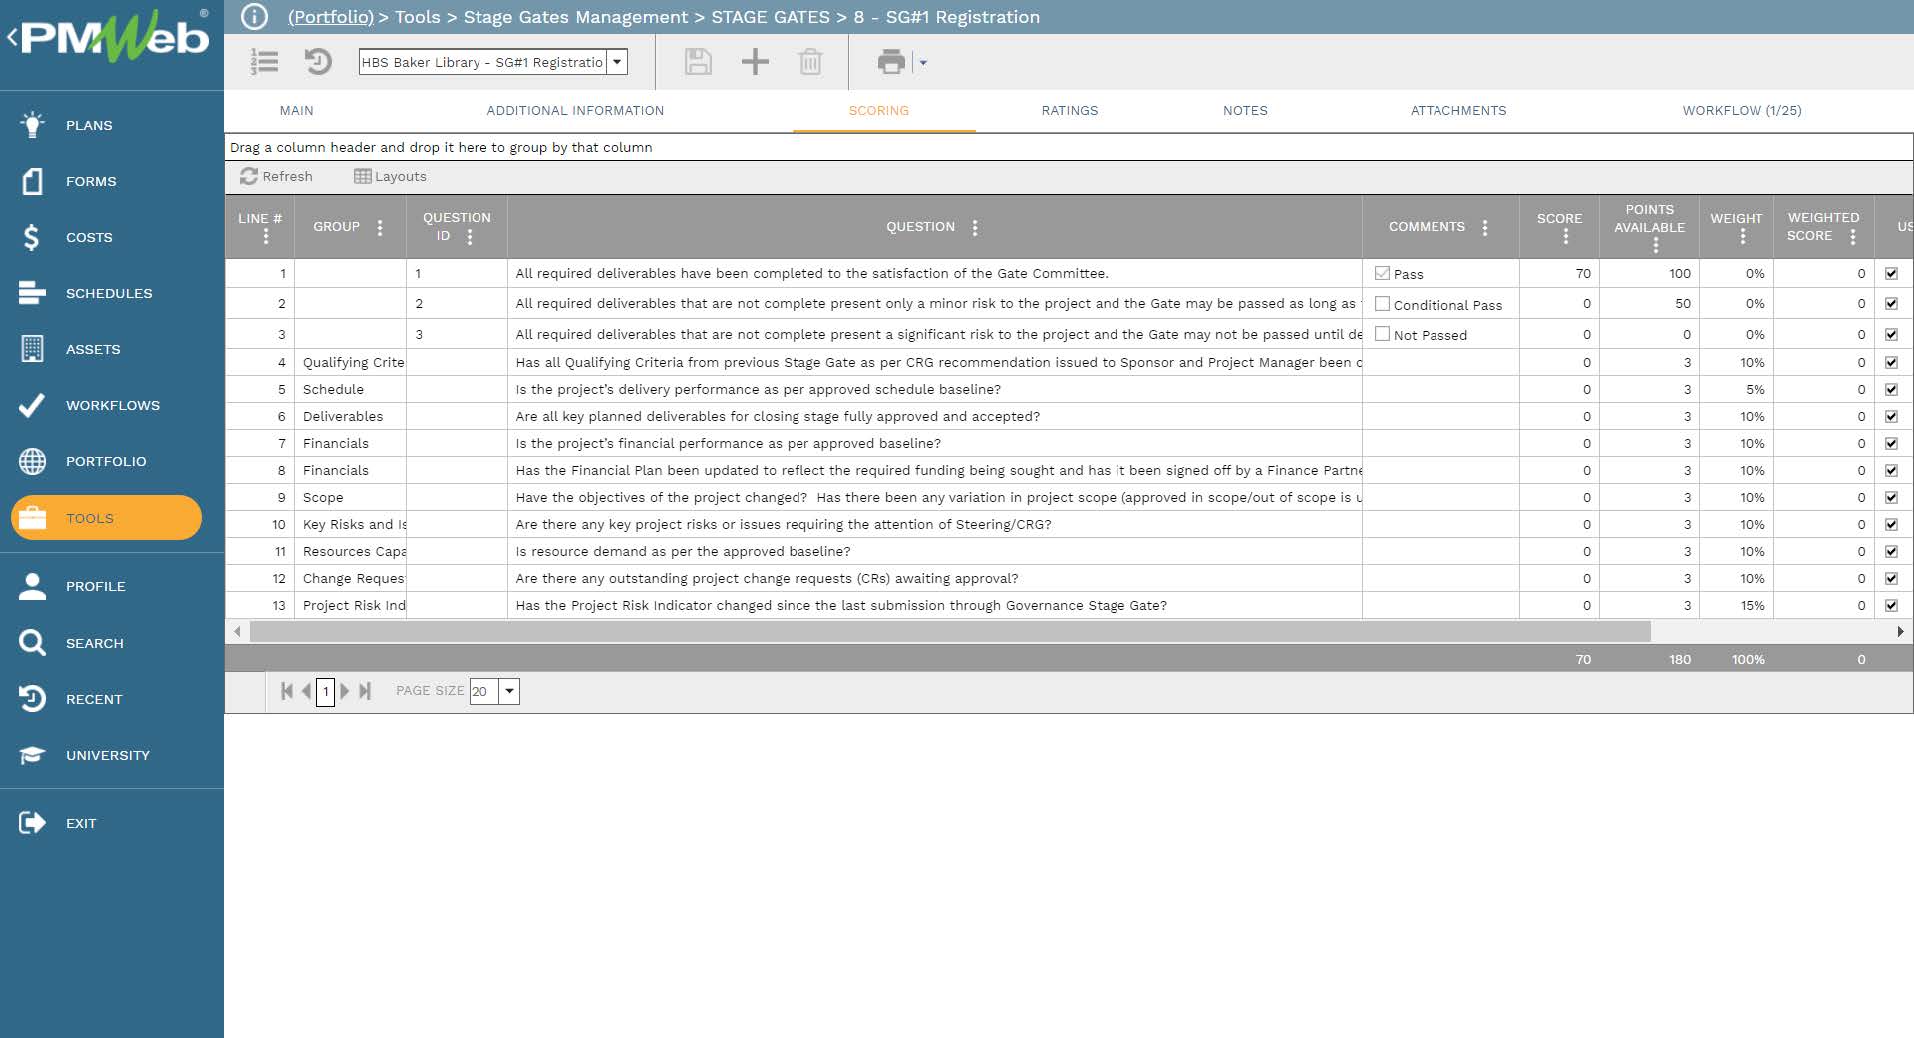
Task: Click the Refresh button
Action: point(276,176)
